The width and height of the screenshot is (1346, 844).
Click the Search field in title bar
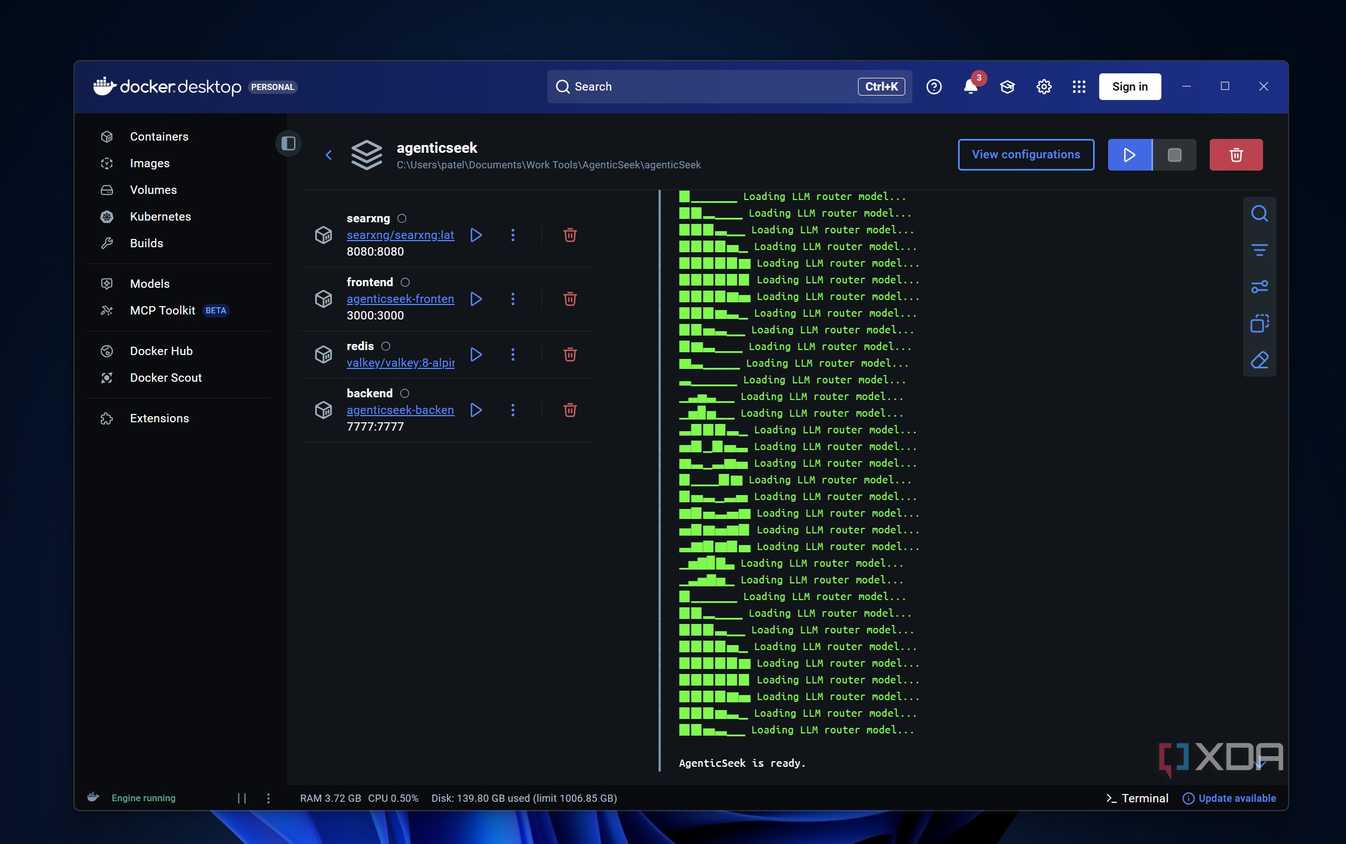[729, 87]
